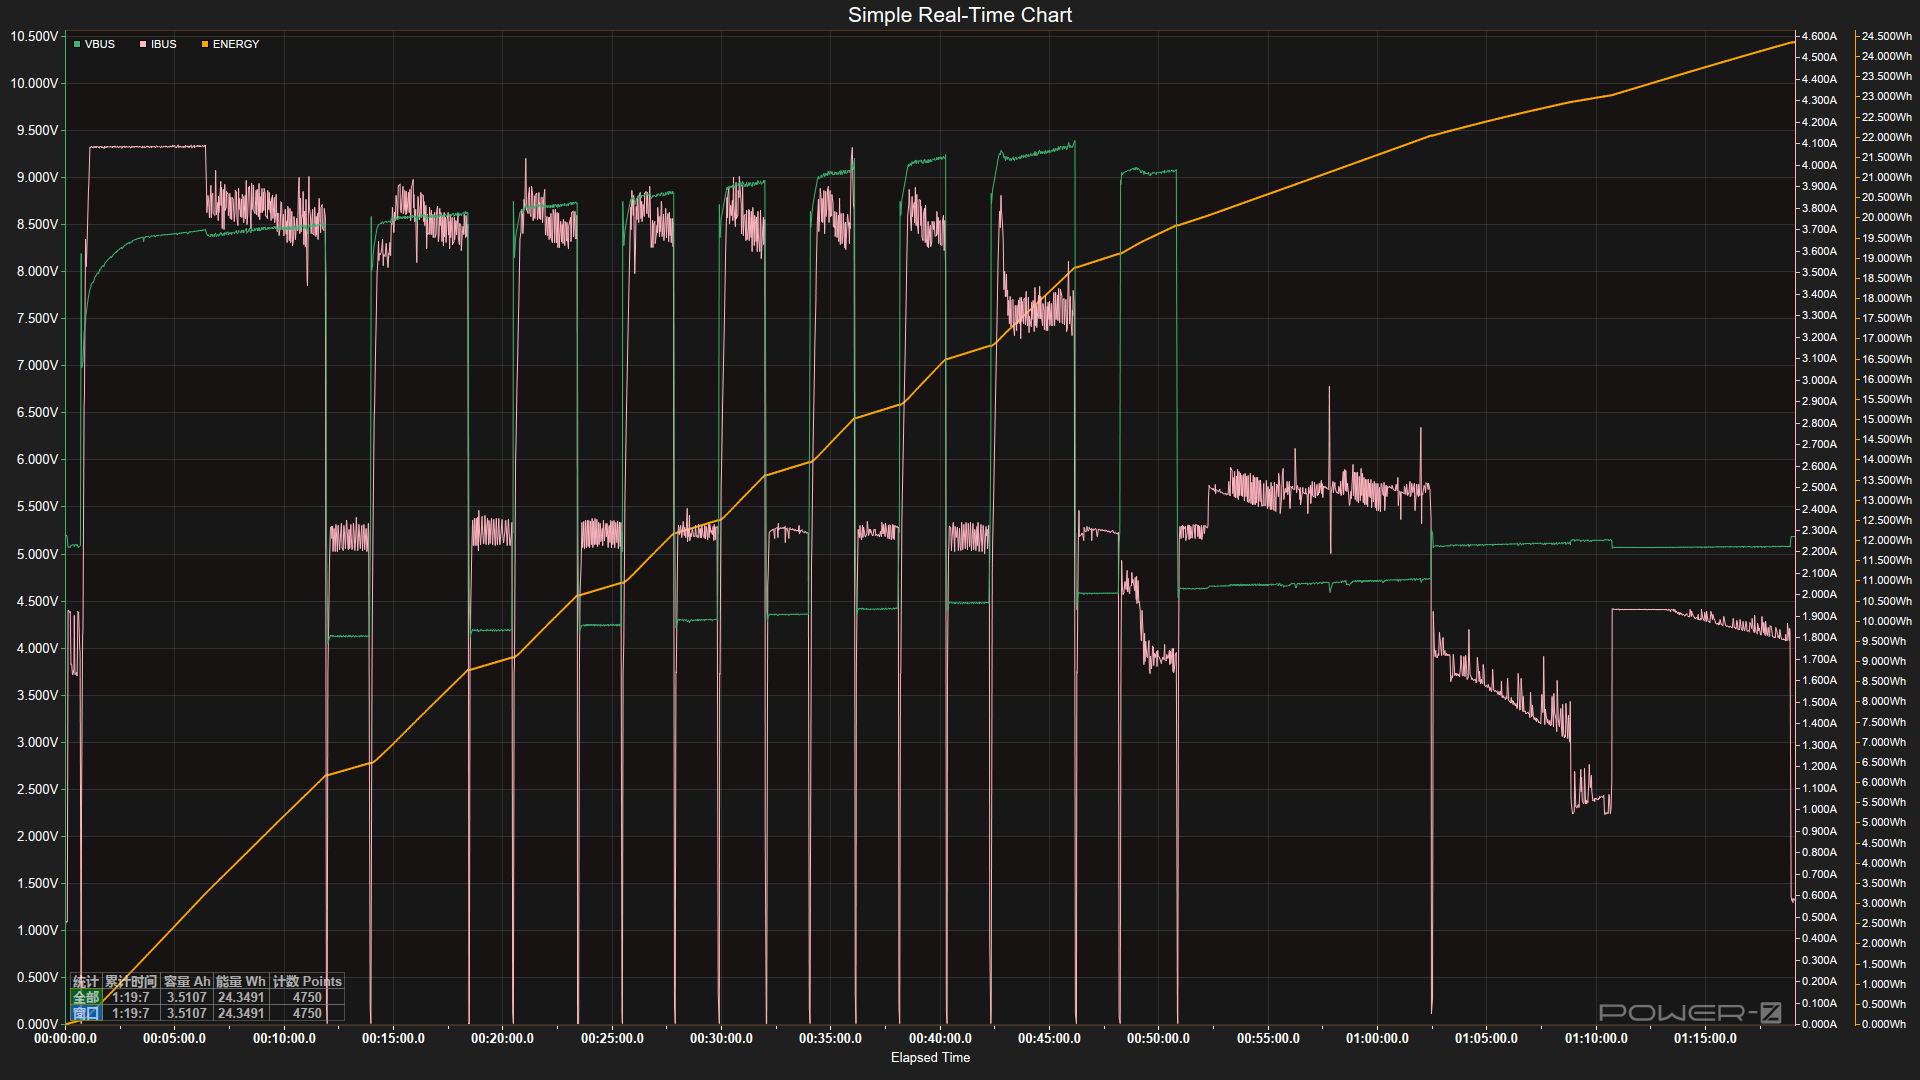The width and height of the screenshot is (1920, 1080).
Task: Click the 统计 table header cell
Action: [86, 981]
